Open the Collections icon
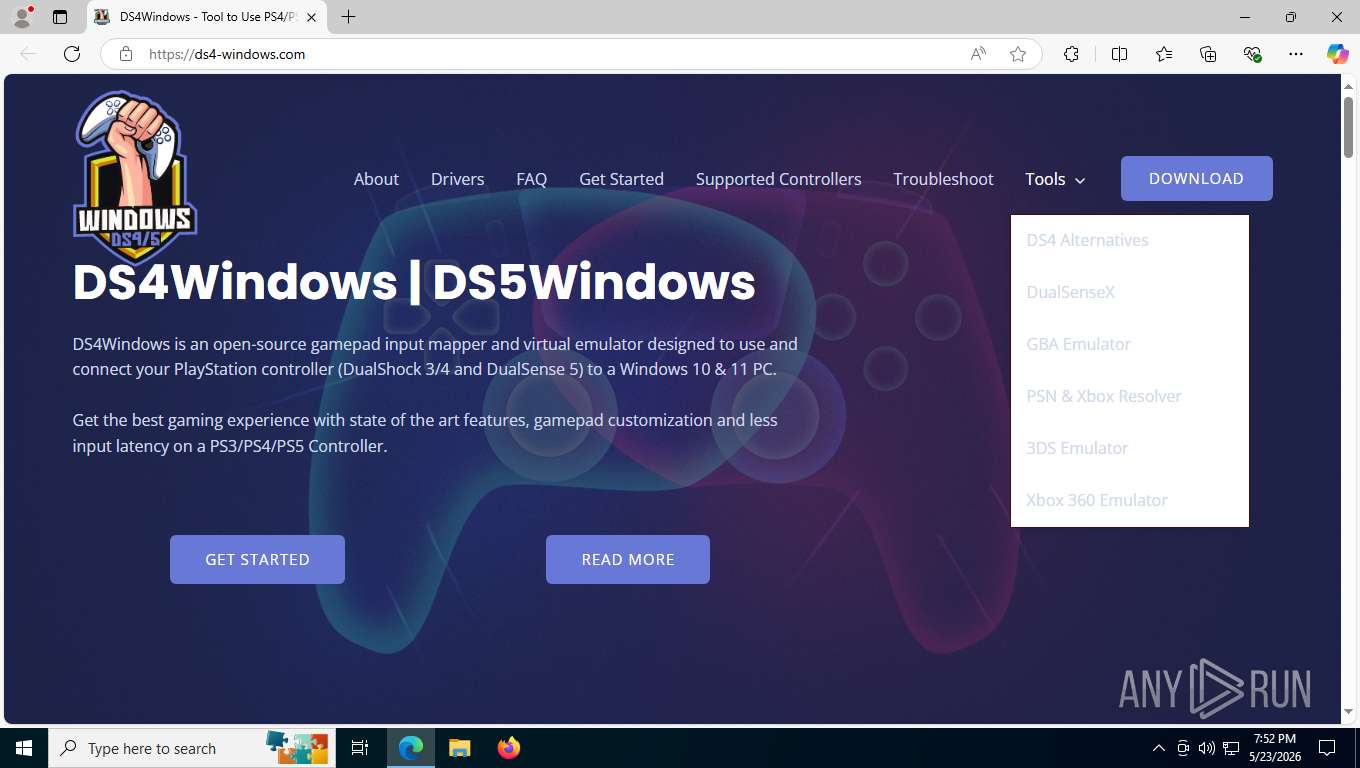Viewport: 1360px width, 768px height. click(1208, 54)
